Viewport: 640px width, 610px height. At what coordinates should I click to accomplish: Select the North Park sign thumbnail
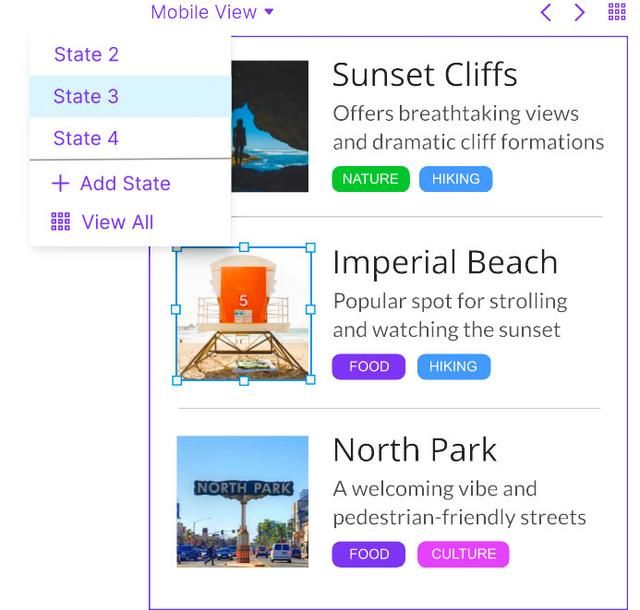point(243,501)
